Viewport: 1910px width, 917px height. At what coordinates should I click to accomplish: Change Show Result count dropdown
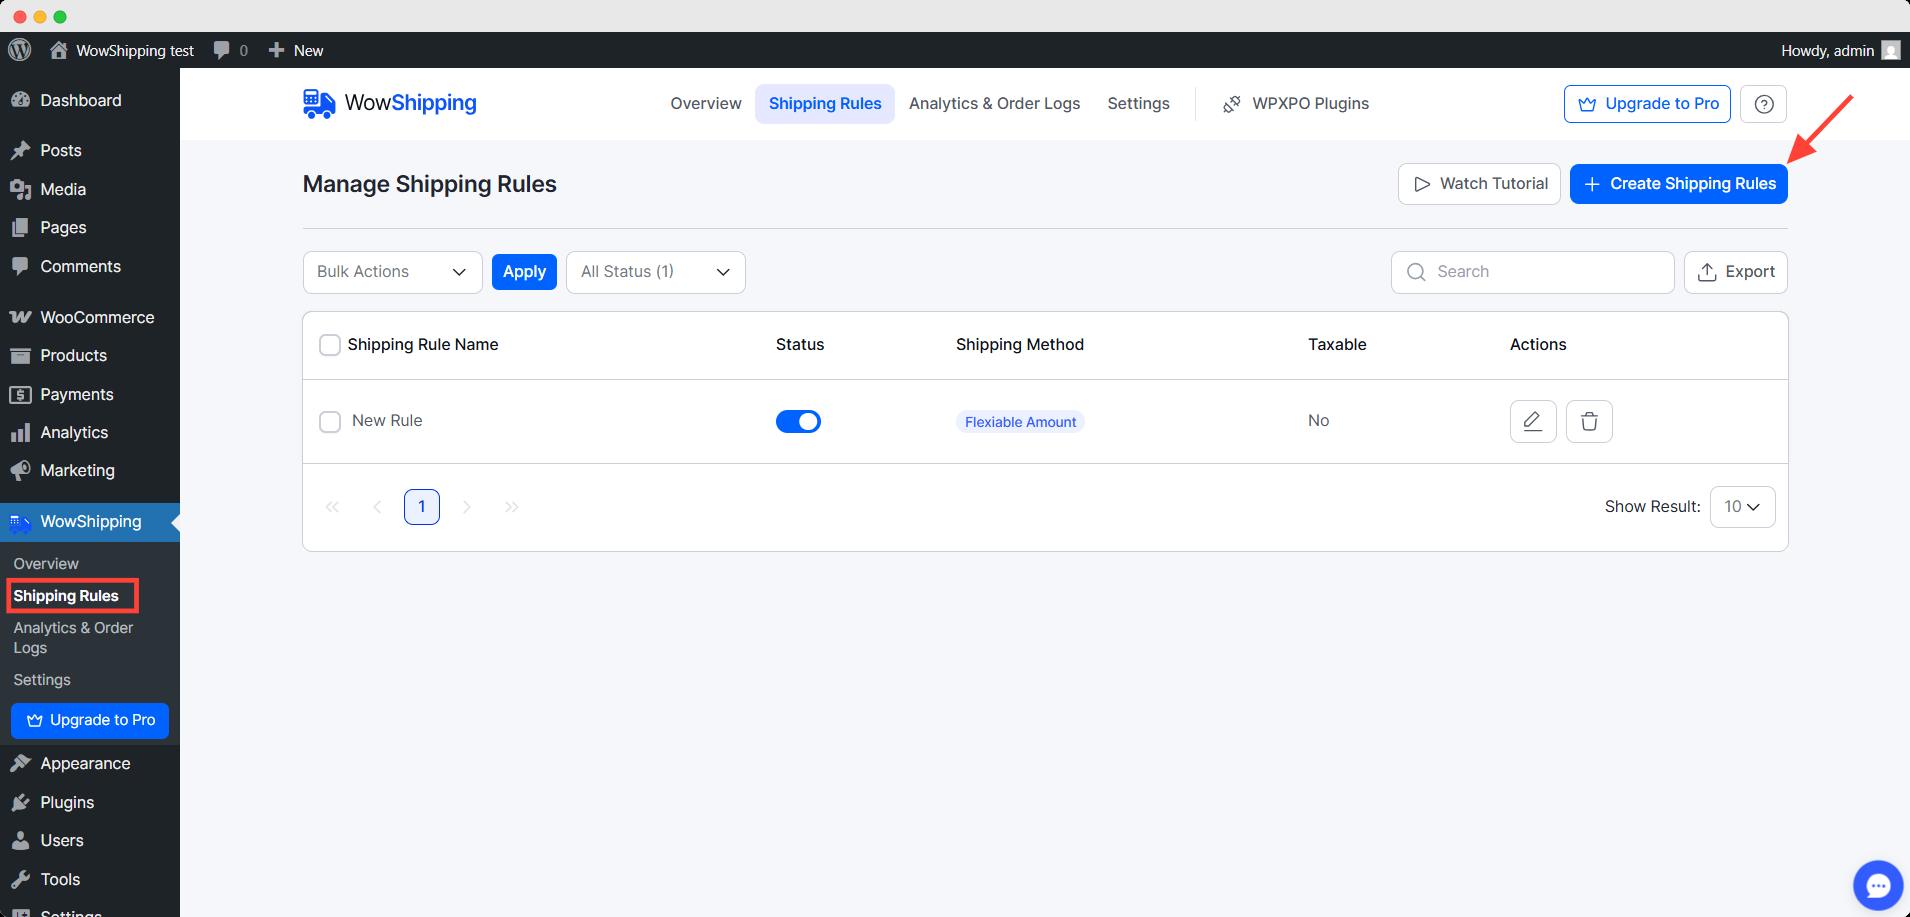click(1743, 507)
